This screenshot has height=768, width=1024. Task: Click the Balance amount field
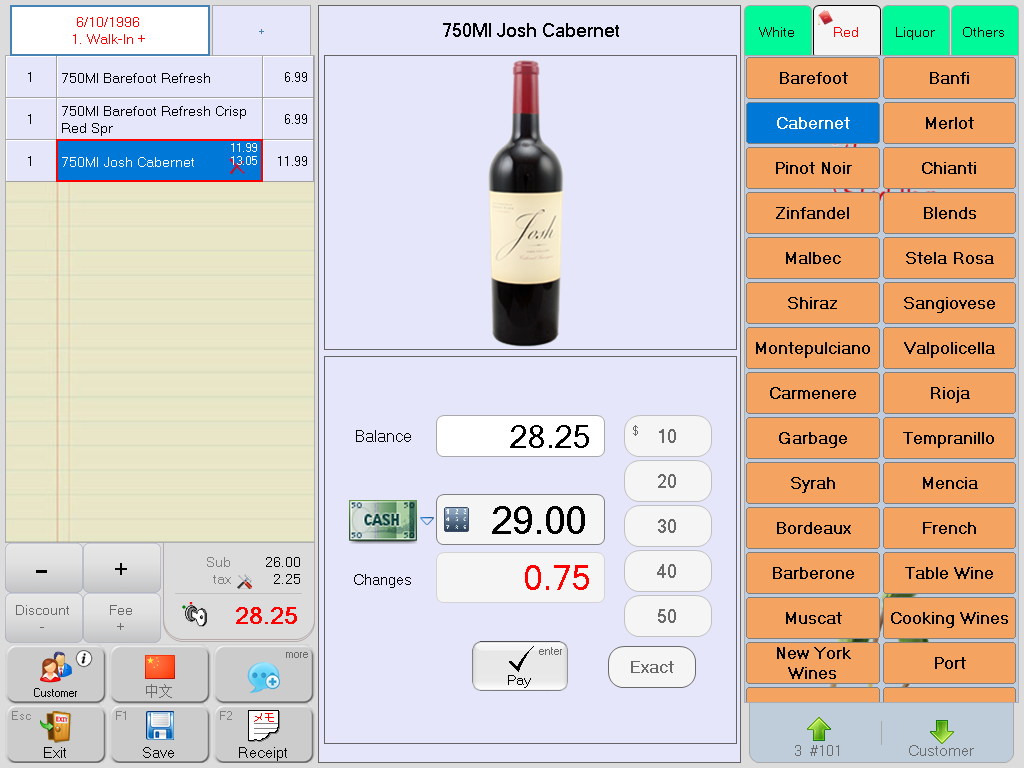tap(520, 436)
